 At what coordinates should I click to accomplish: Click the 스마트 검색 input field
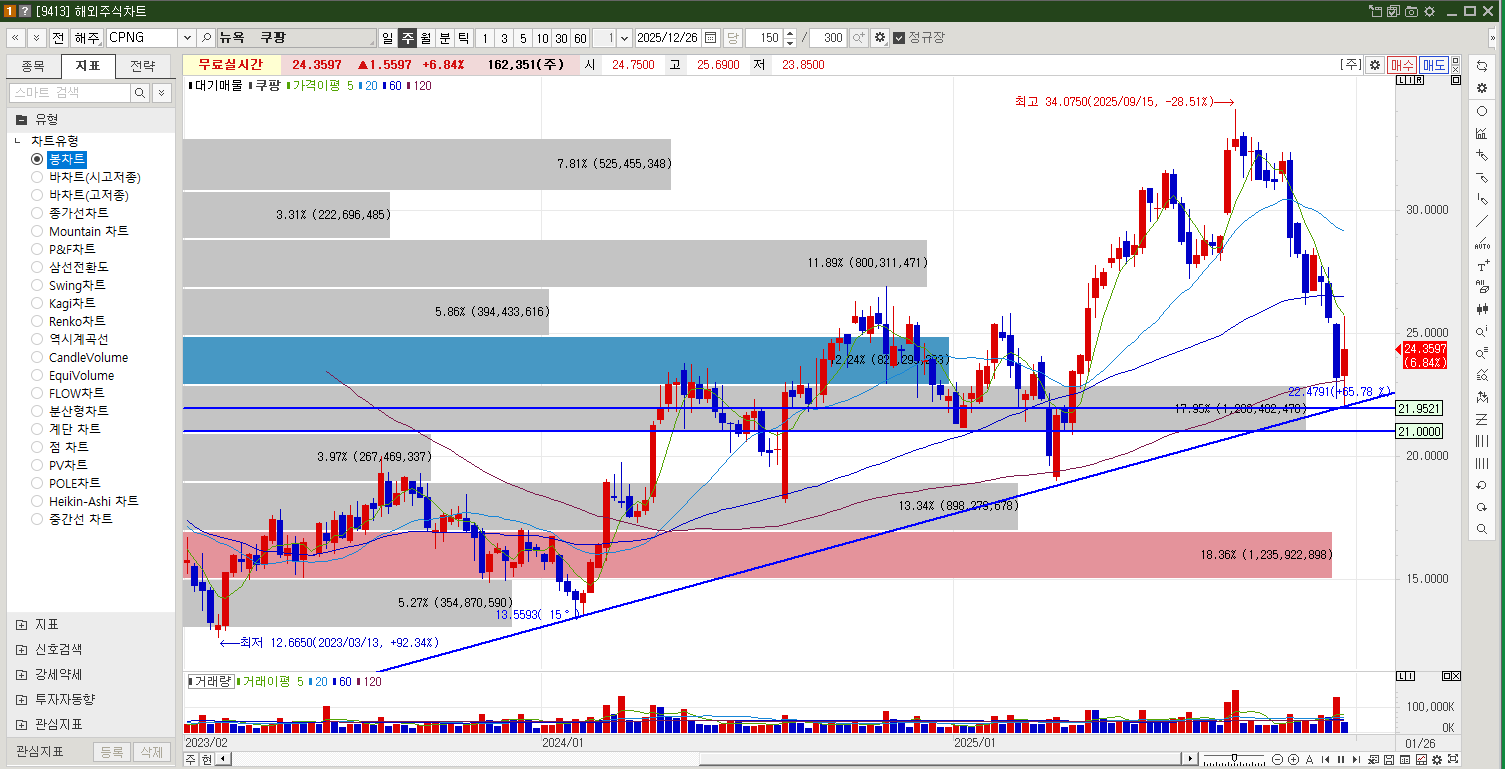70,92
